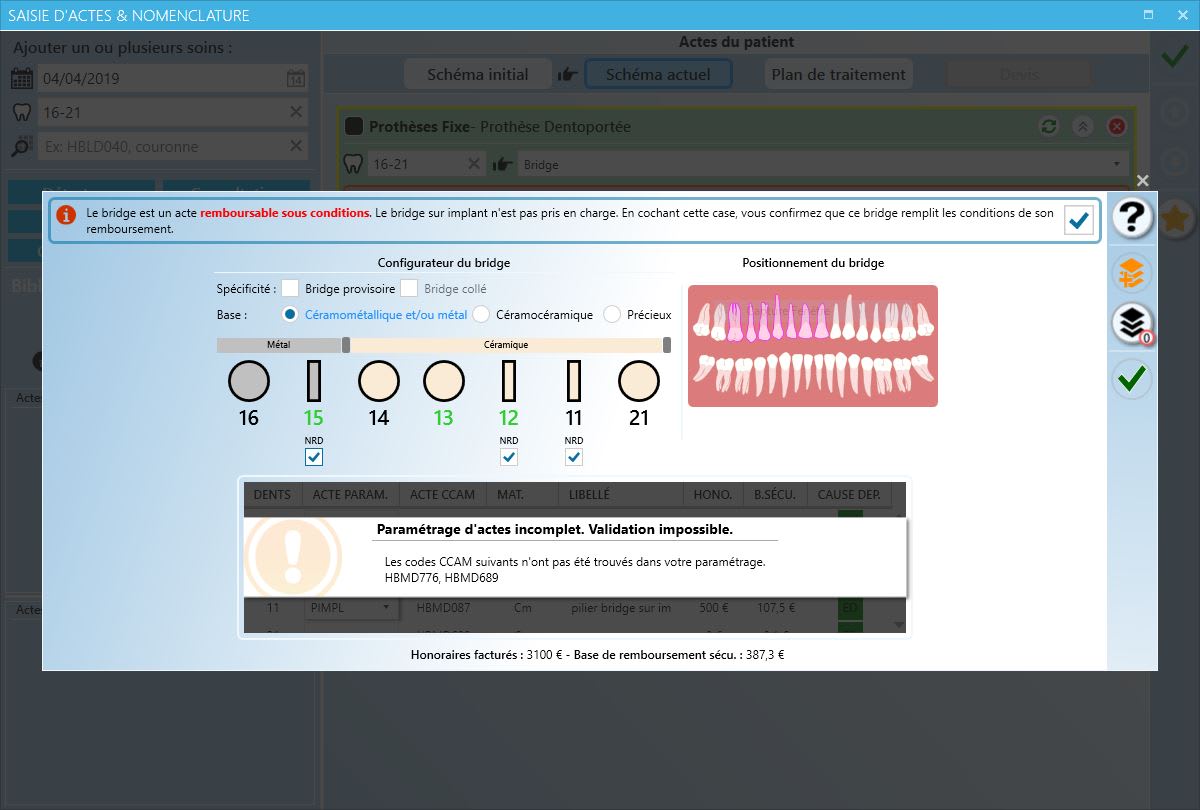
Task: Open the PIMPL acte param dropdown
Action: 350,607
